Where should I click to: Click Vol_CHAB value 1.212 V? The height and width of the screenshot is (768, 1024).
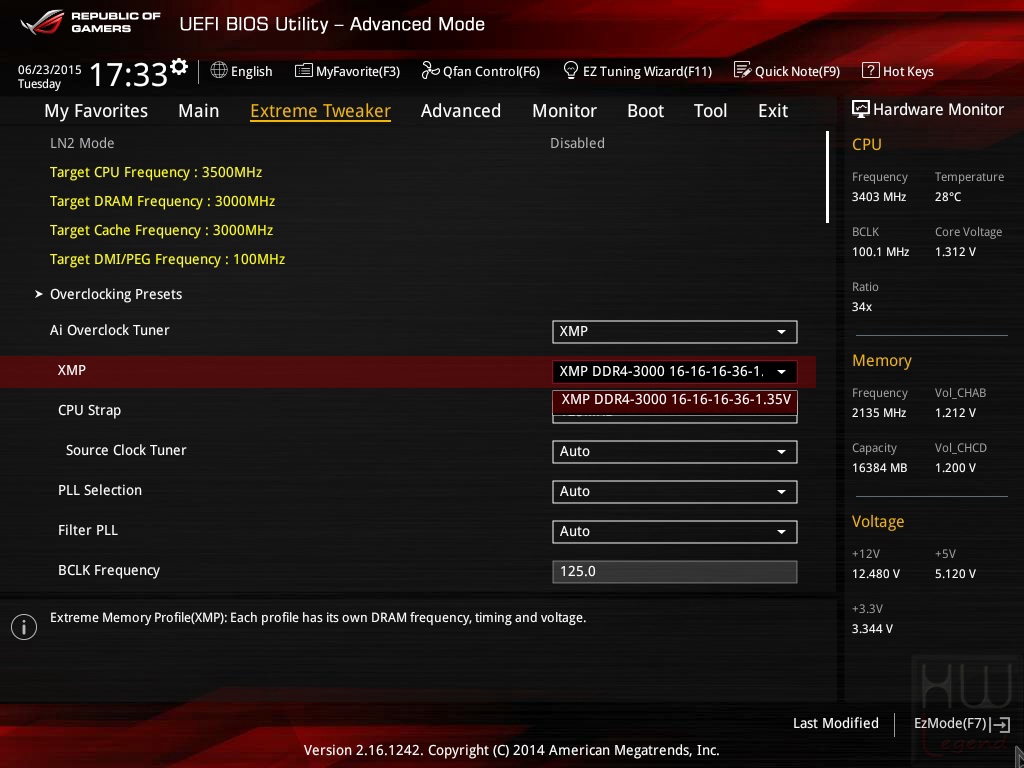coord(955,413)
